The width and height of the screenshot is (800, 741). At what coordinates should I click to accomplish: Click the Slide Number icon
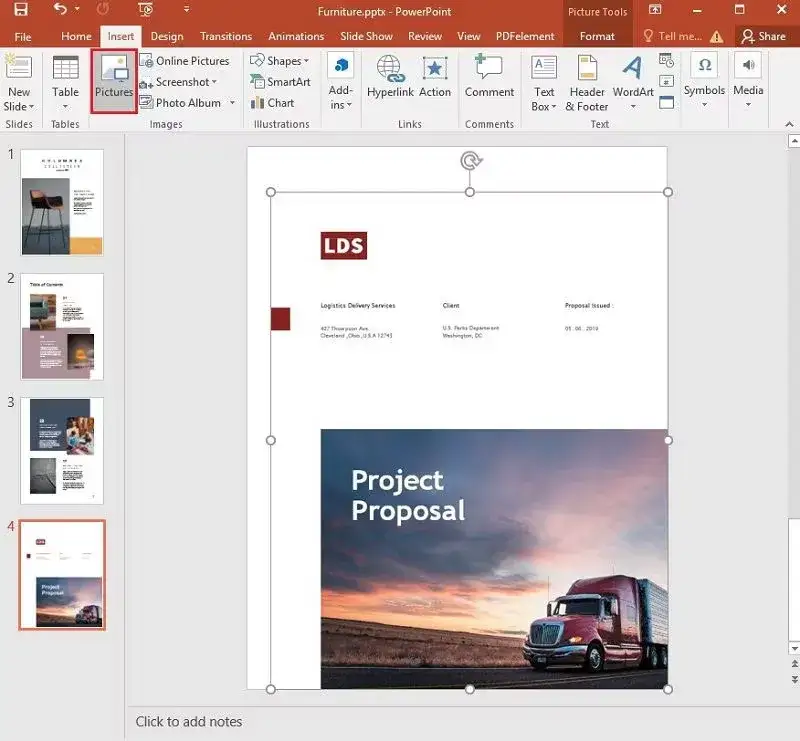click(x=666, y=81)
